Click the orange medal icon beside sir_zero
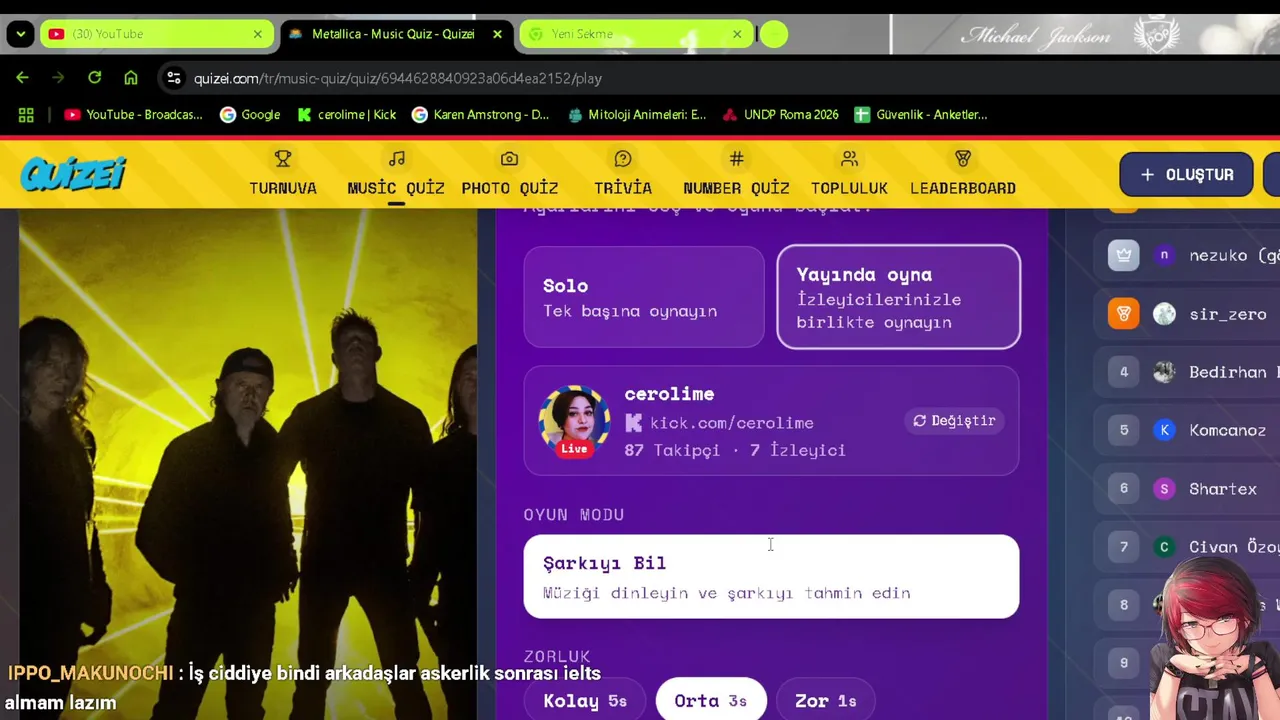The width and height of the screenshot is (1280, 720). [1124, 314]
